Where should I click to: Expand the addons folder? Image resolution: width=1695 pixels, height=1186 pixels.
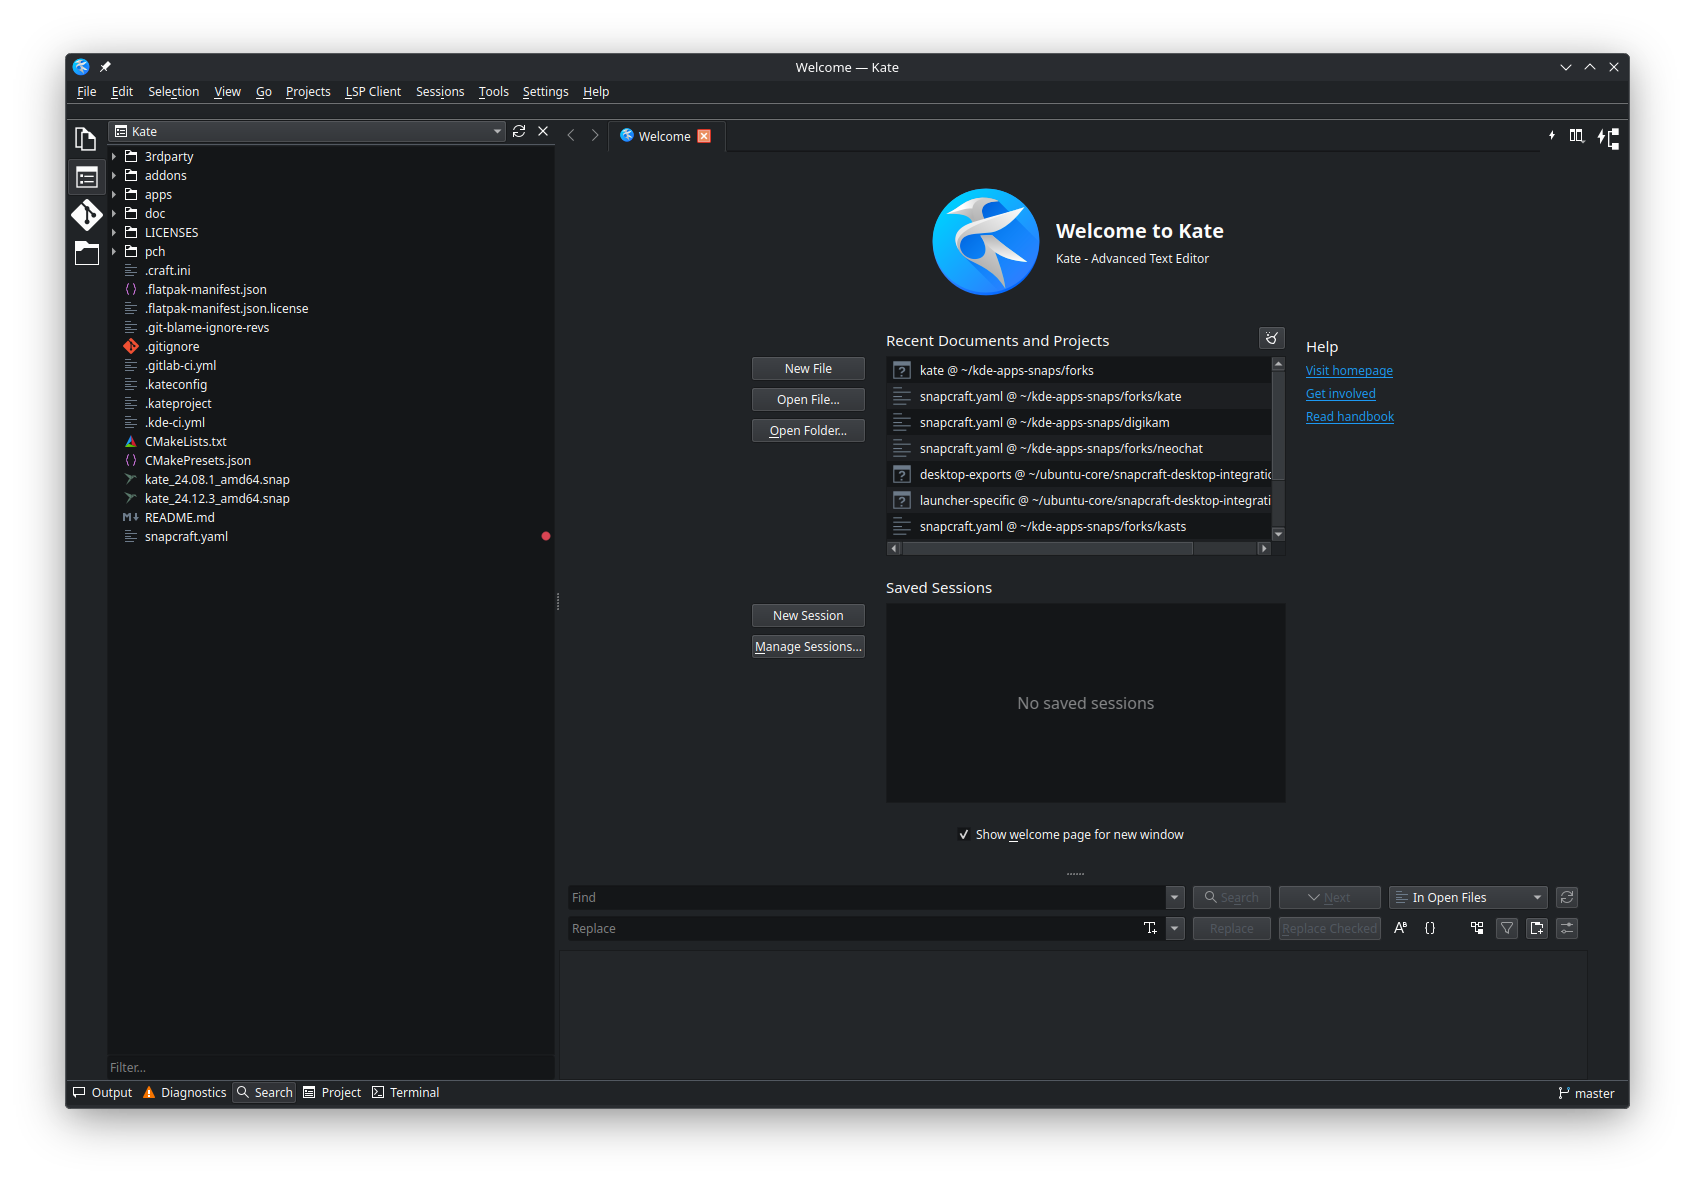pos(114,176)
